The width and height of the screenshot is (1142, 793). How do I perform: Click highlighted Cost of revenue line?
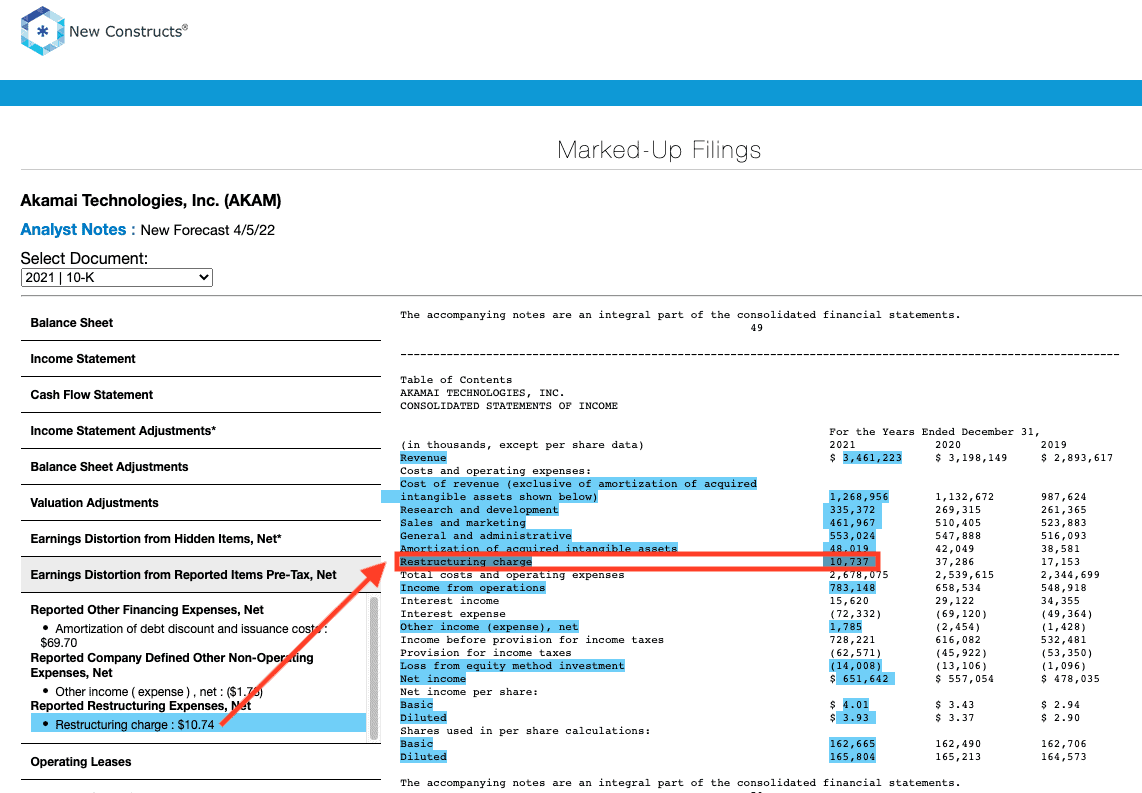pyautogui.click(x=578, y=490)
